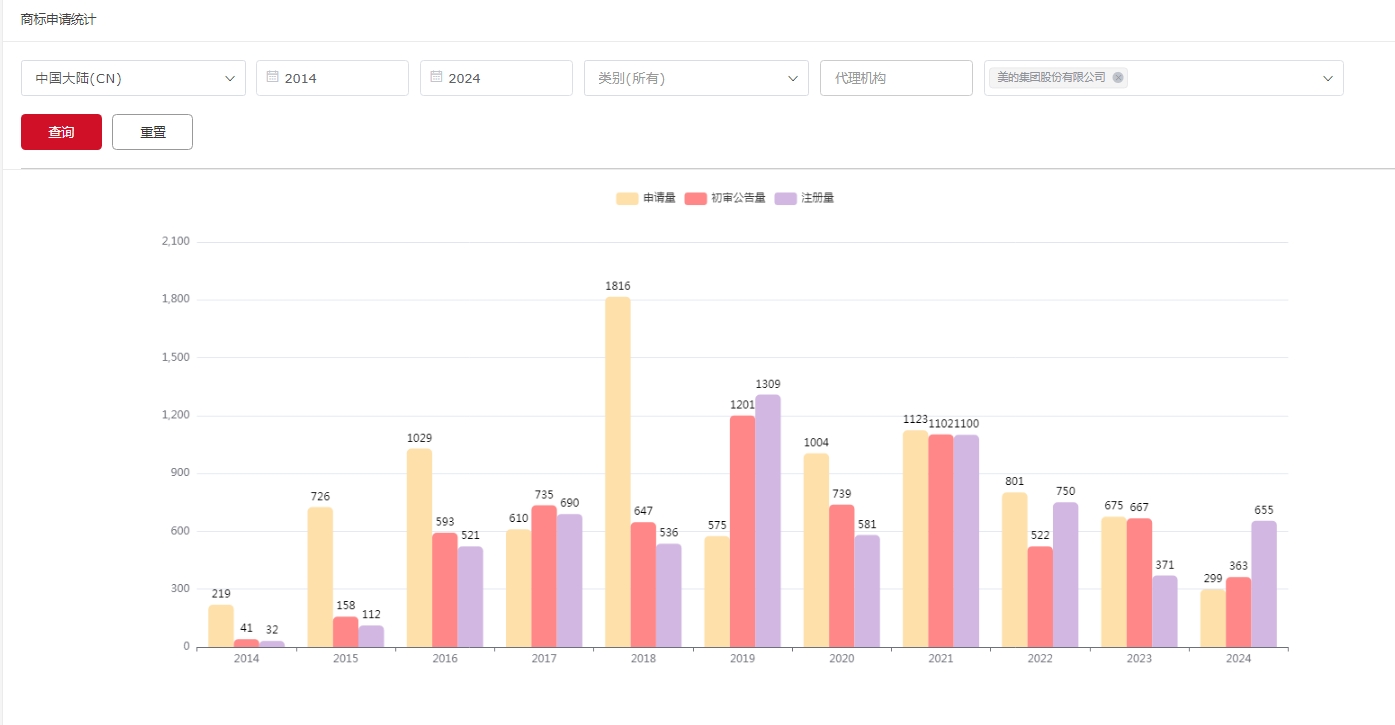Click the 2018 申请量 bar labeled 1816
This screenshot has width=1395, height=725.
[x=618, y=472]
